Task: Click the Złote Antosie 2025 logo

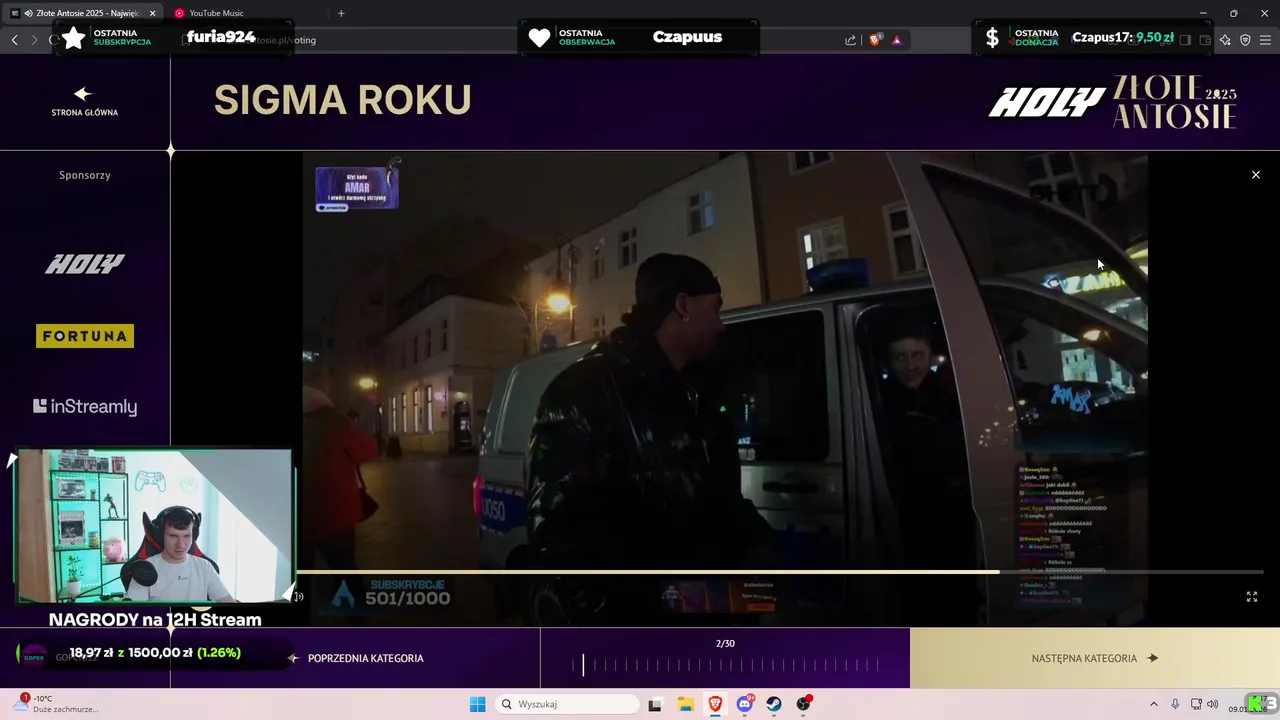Action: pyautogui.click(x=1175, y=101)
